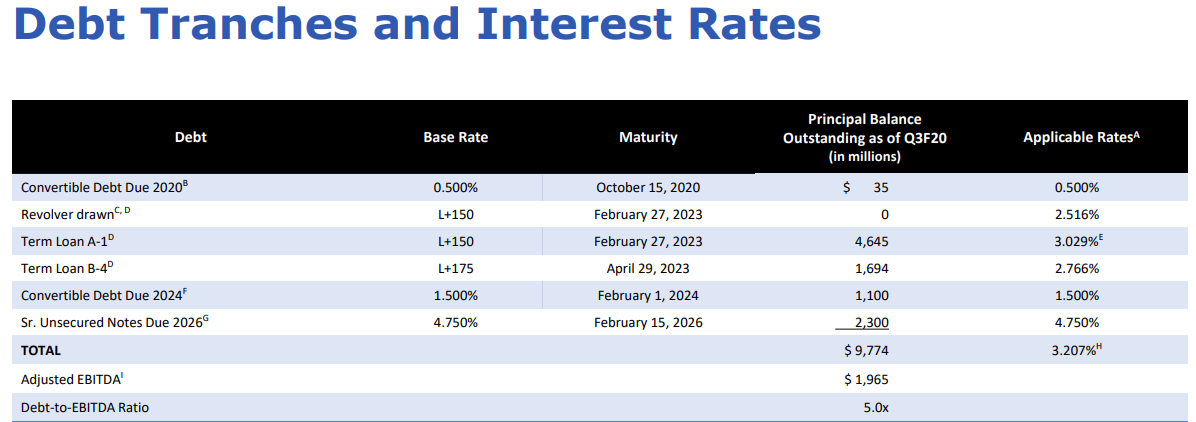The height and width of the screenshot is (422, 1196).
Task: Click the Convertible Debt Due 2020 row label
Action: pos(104,187)
